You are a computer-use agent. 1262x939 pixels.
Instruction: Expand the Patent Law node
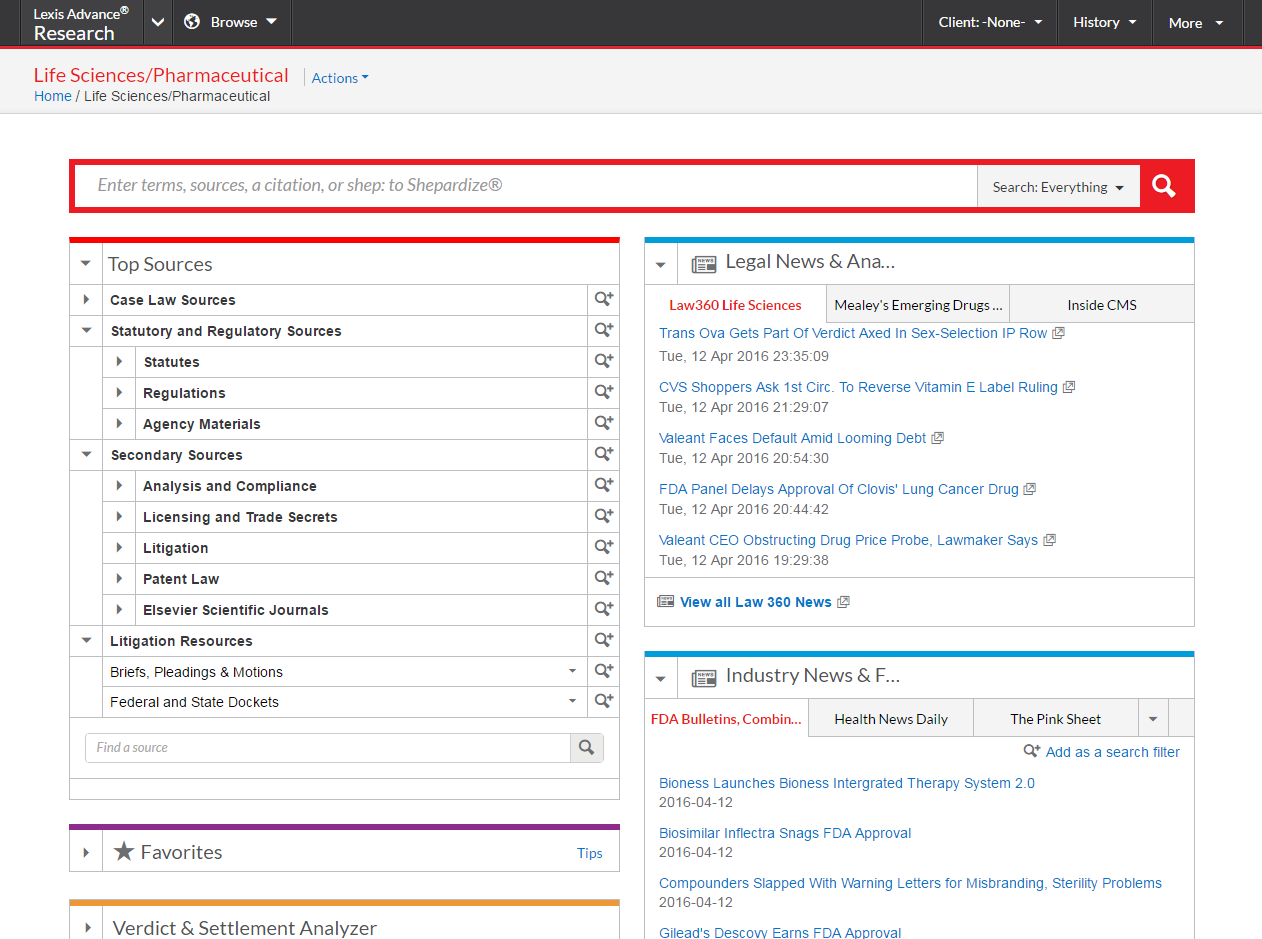(x=119, y=578)
